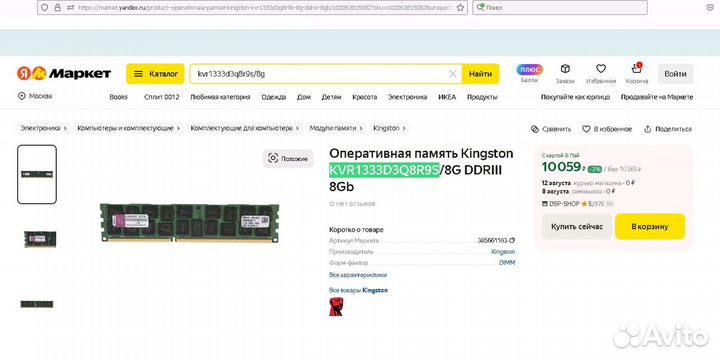Click the Поделиться share icon
Viewport: 720px width, 361px height.
click(x=668, y=129)
